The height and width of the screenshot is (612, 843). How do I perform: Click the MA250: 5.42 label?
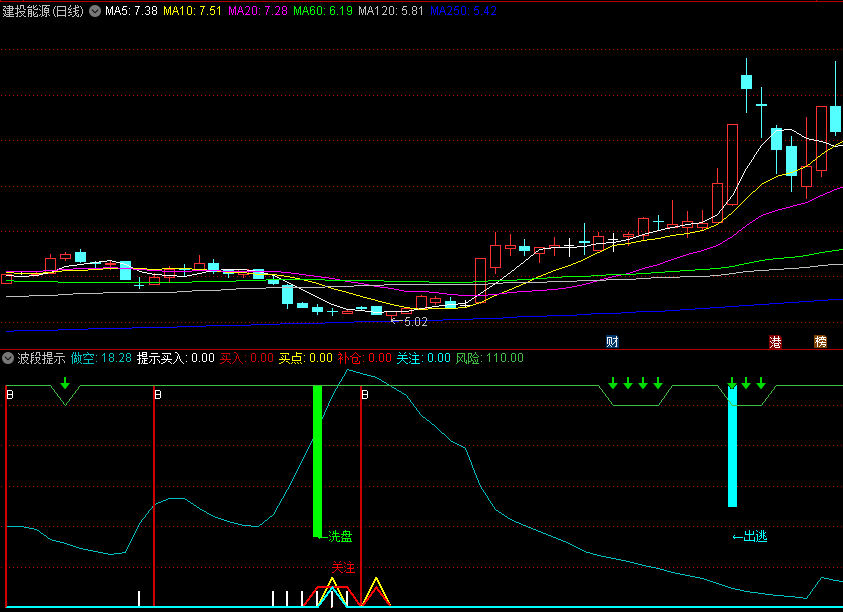(x=463, y=11)
